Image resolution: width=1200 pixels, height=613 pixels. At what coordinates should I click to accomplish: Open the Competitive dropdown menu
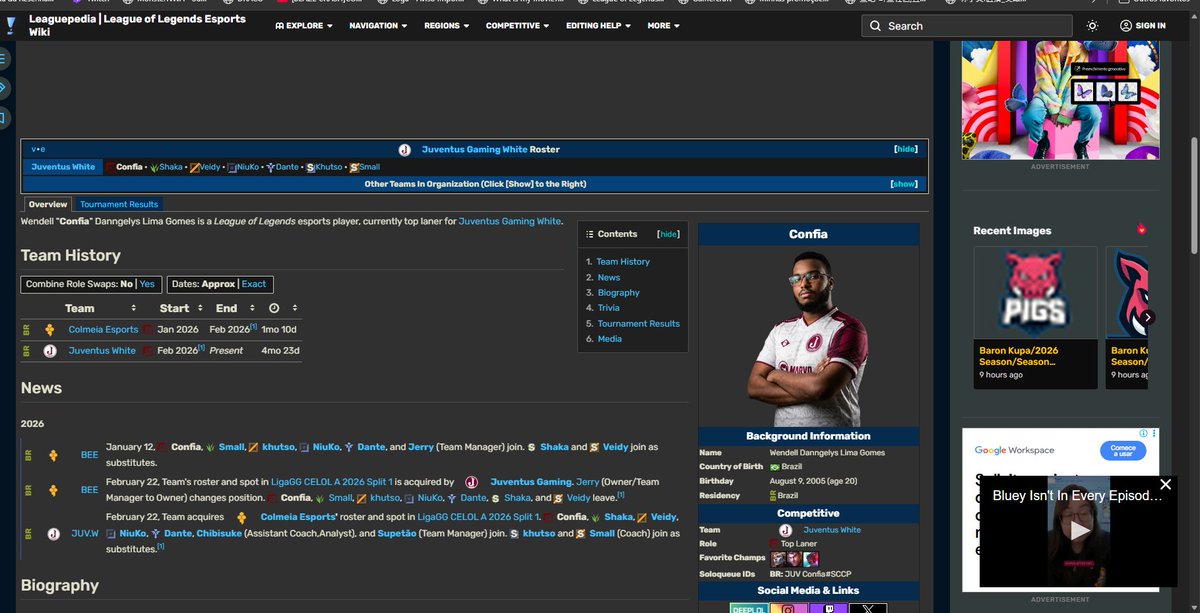pos(518,25)
